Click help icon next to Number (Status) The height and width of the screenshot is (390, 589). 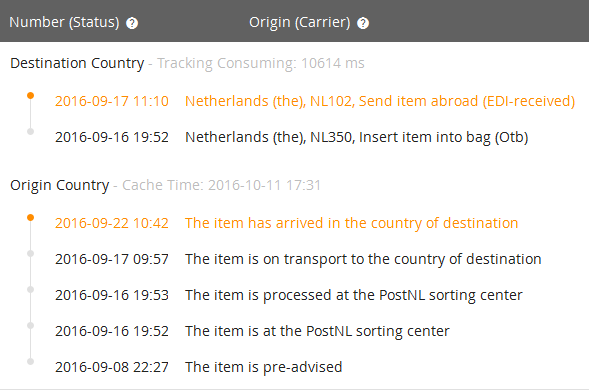132,23
